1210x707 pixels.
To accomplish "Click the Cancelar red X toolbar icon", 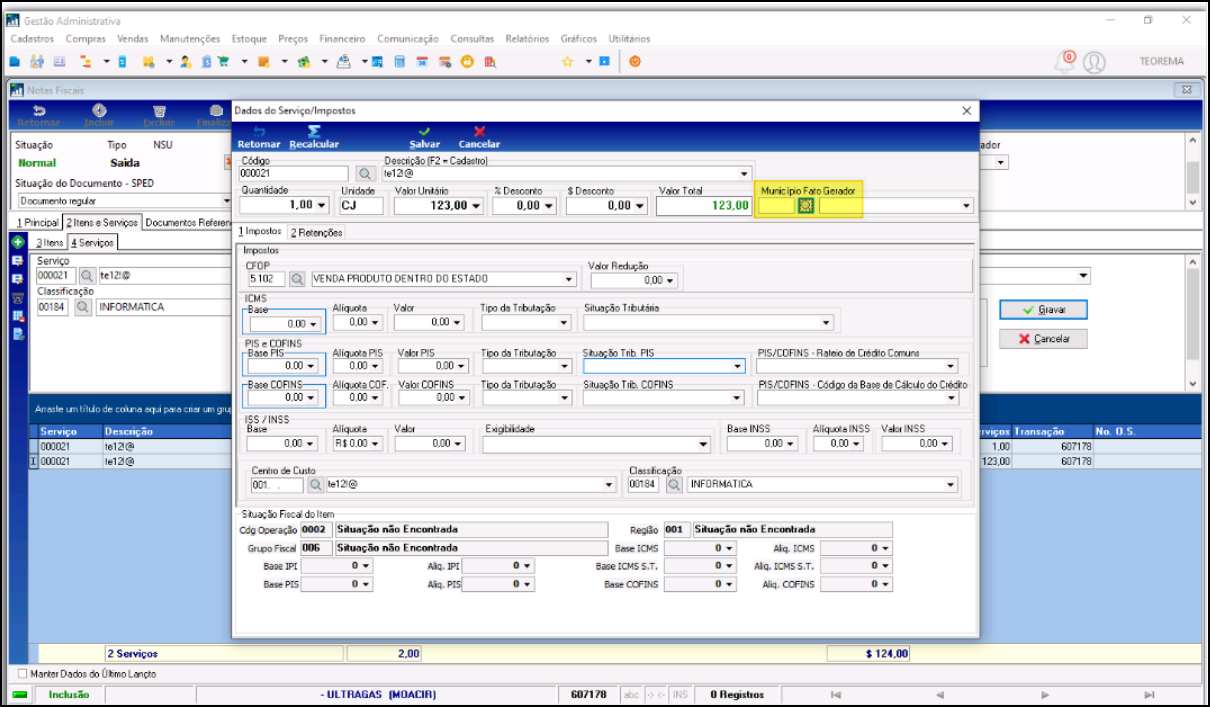I will coord(479,131).
